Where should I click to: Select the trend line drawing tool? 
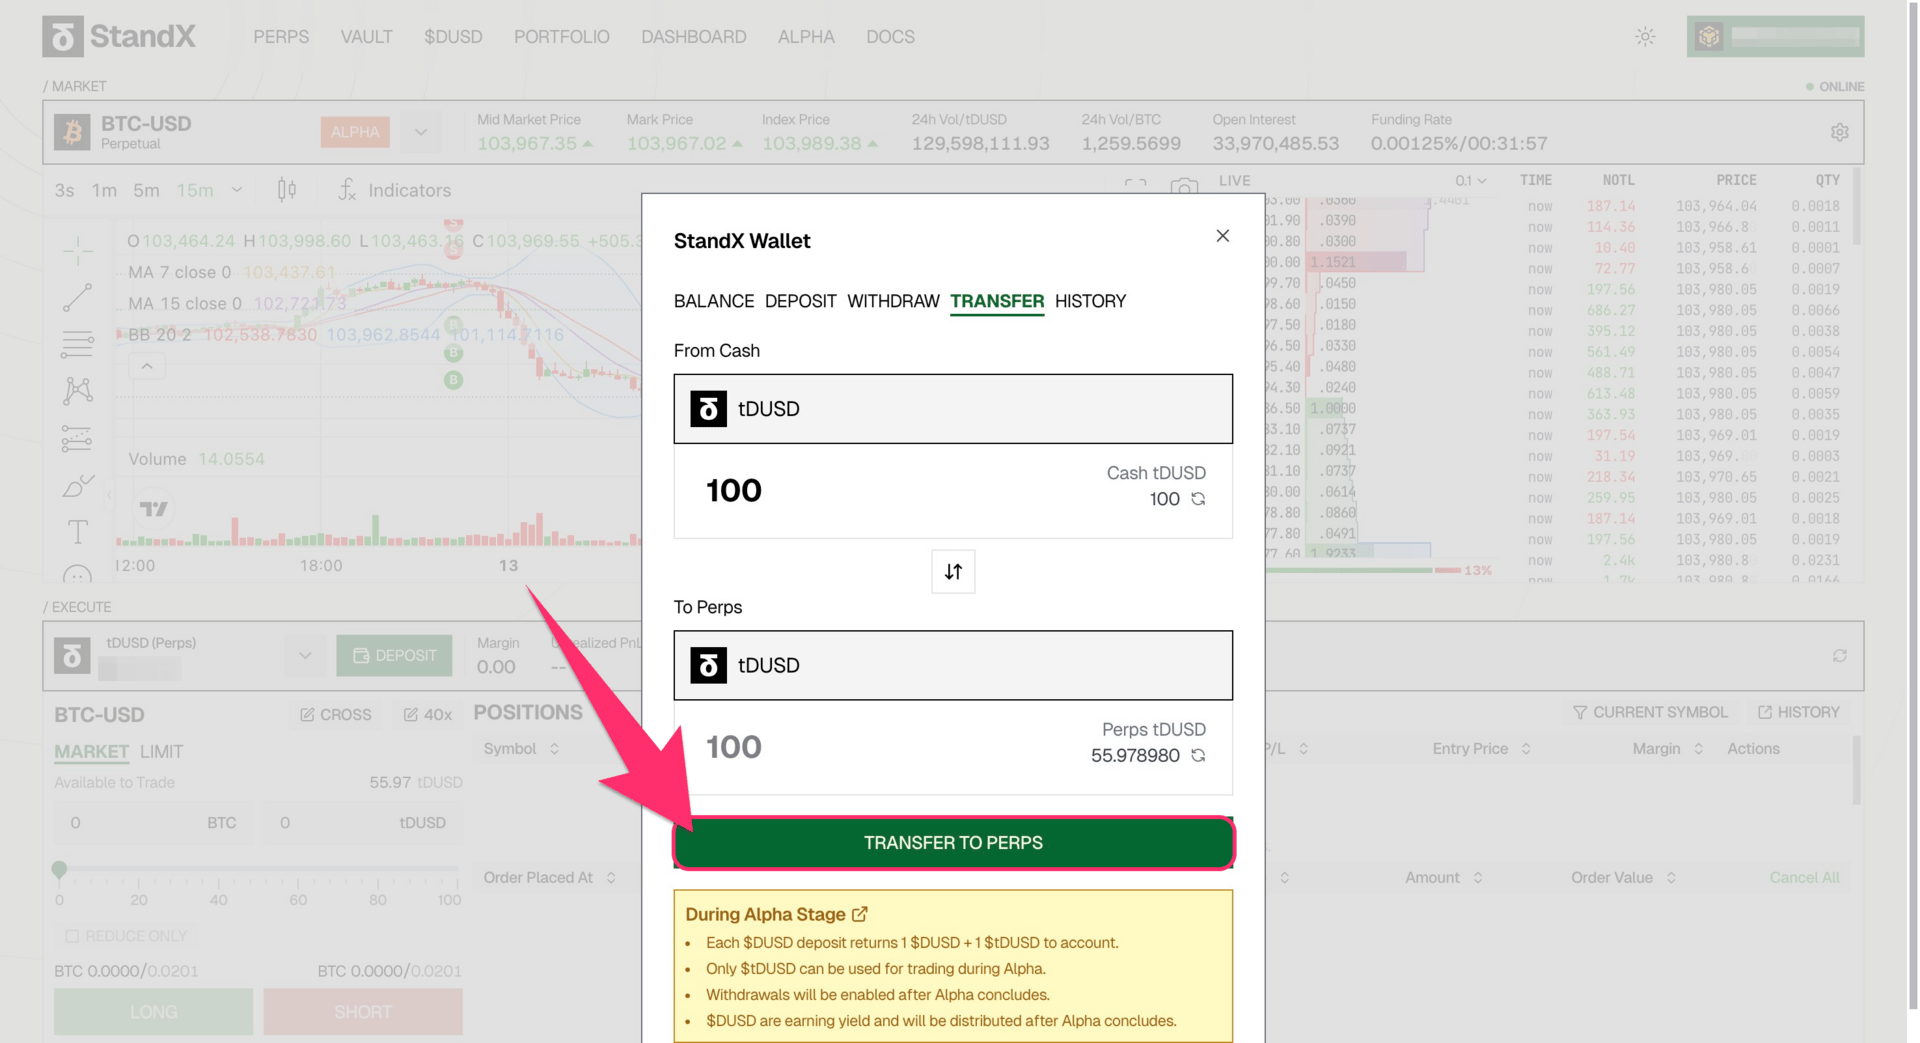[77, 297]
